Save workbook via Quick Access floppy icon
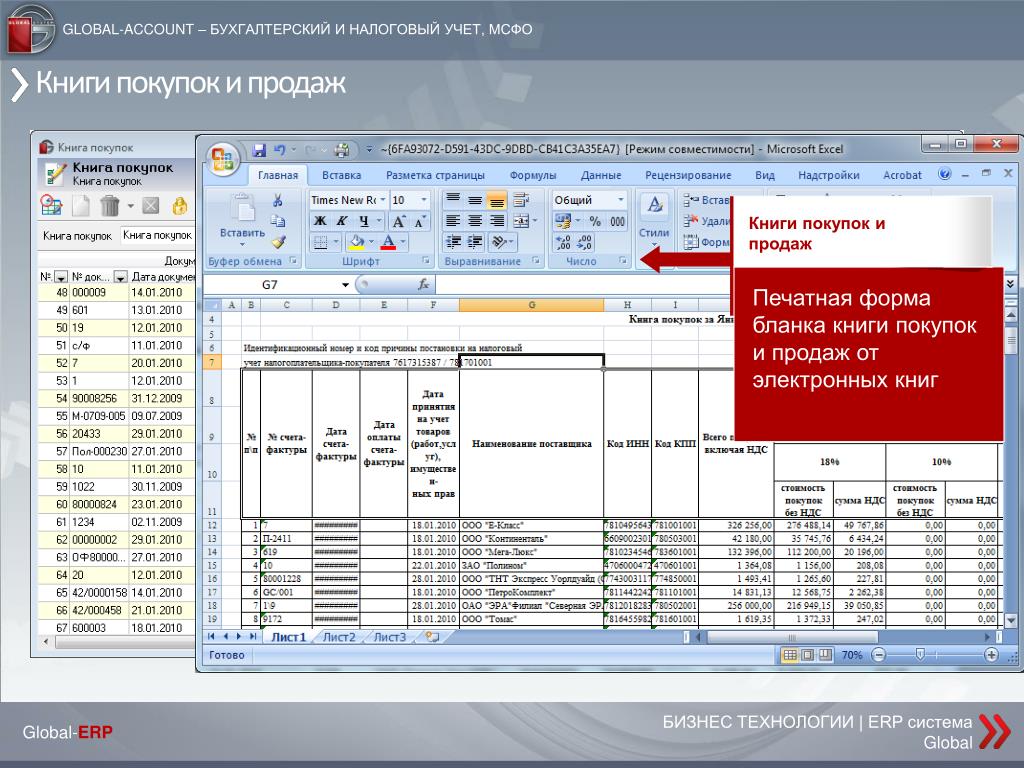 [x=259, y=150]
